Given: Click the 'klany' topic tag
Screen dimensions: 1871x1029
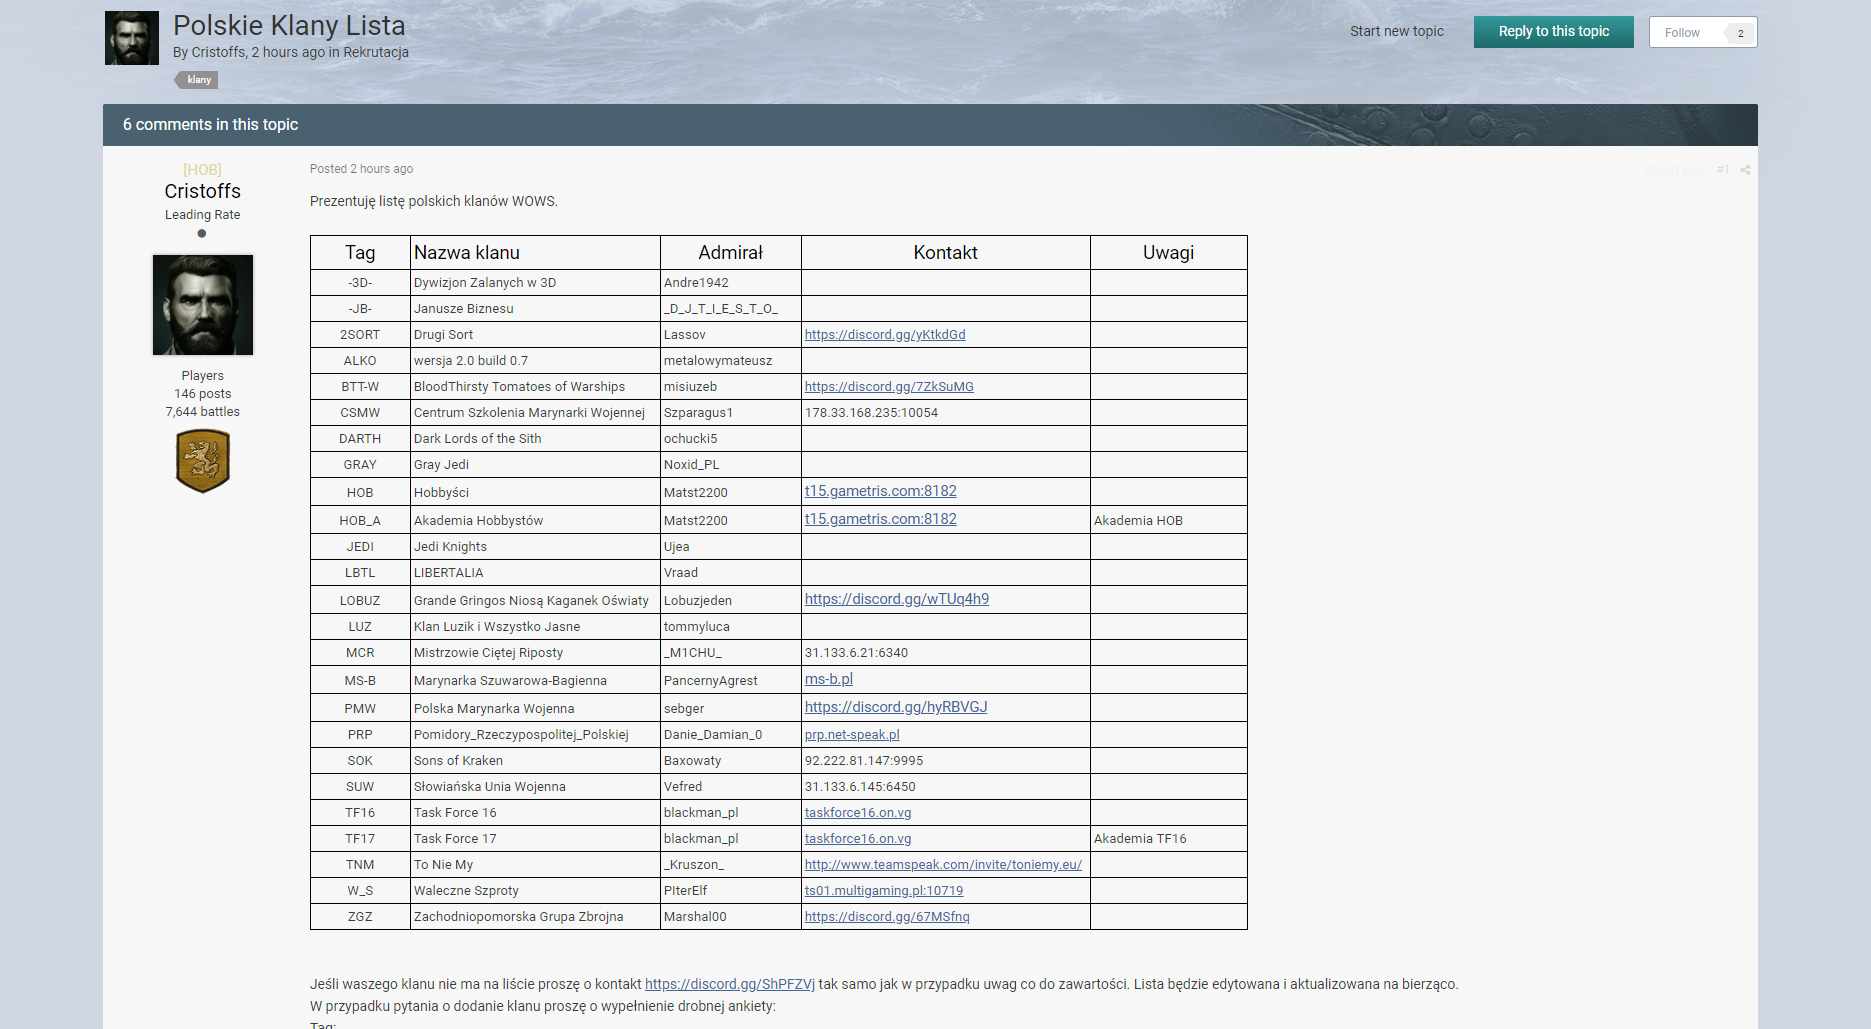Looking at the screenshot, I should (x=199, y=80).
